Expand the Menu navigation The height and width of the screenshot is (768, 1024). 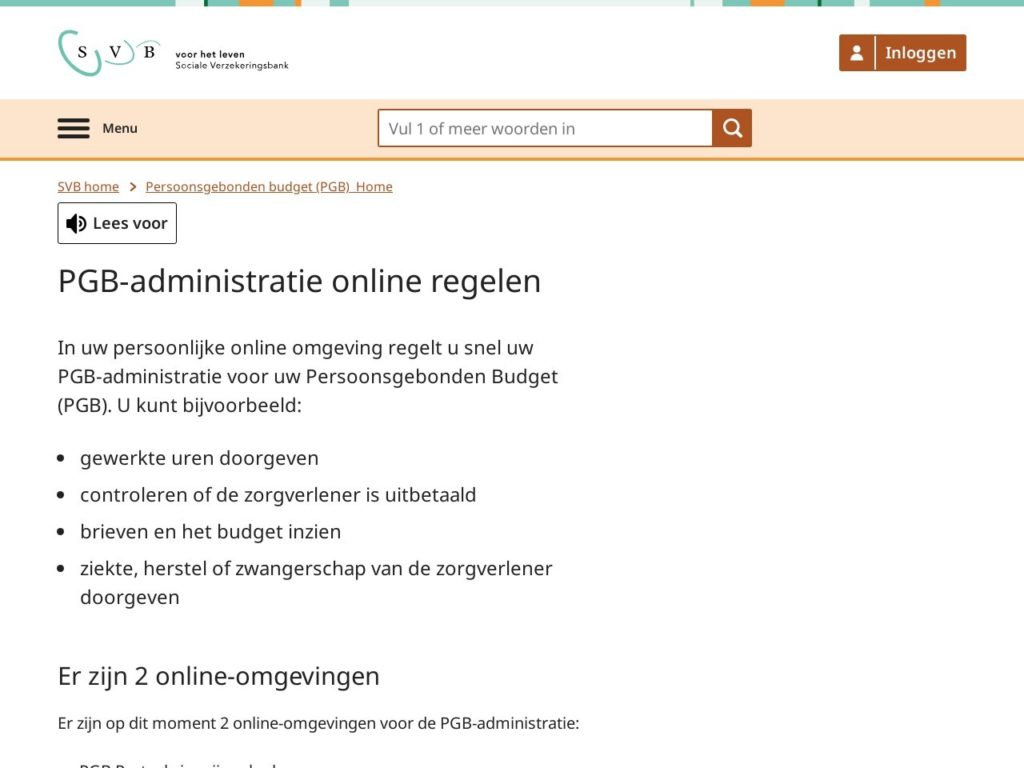click(x=97, y=127)
